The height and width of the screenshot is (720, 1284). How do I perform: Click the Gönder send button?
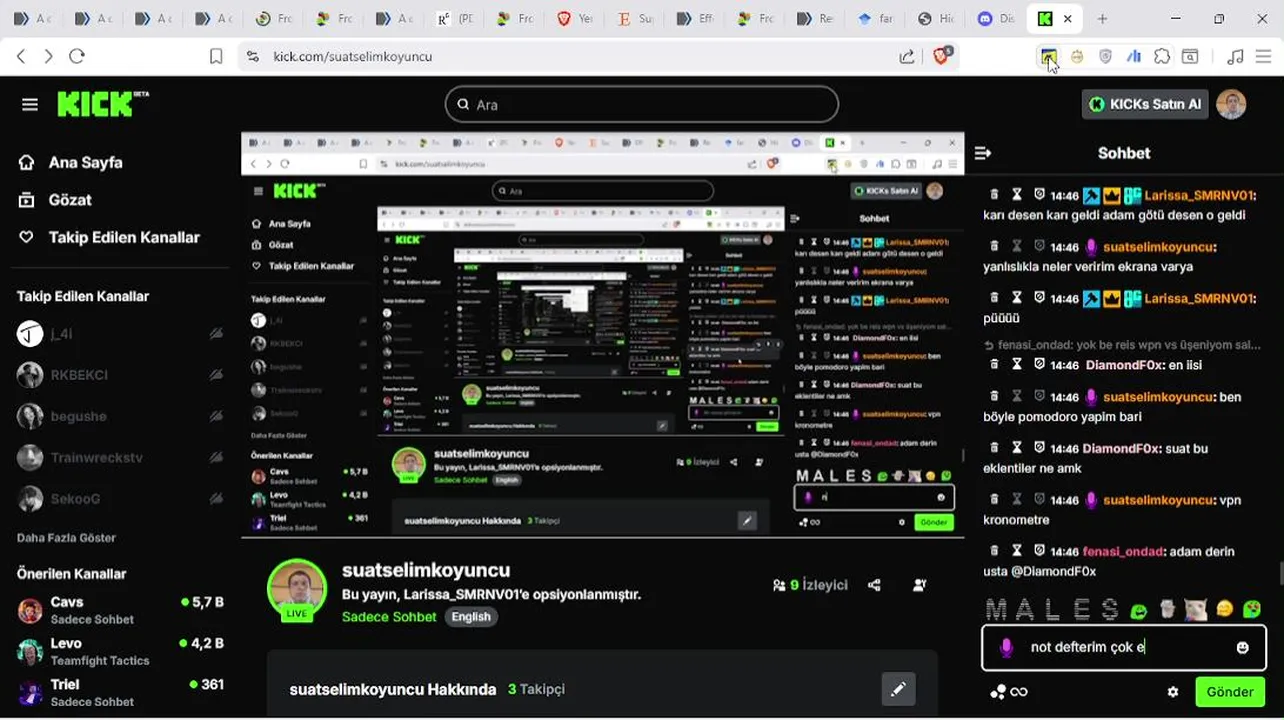coord(1230,692)
